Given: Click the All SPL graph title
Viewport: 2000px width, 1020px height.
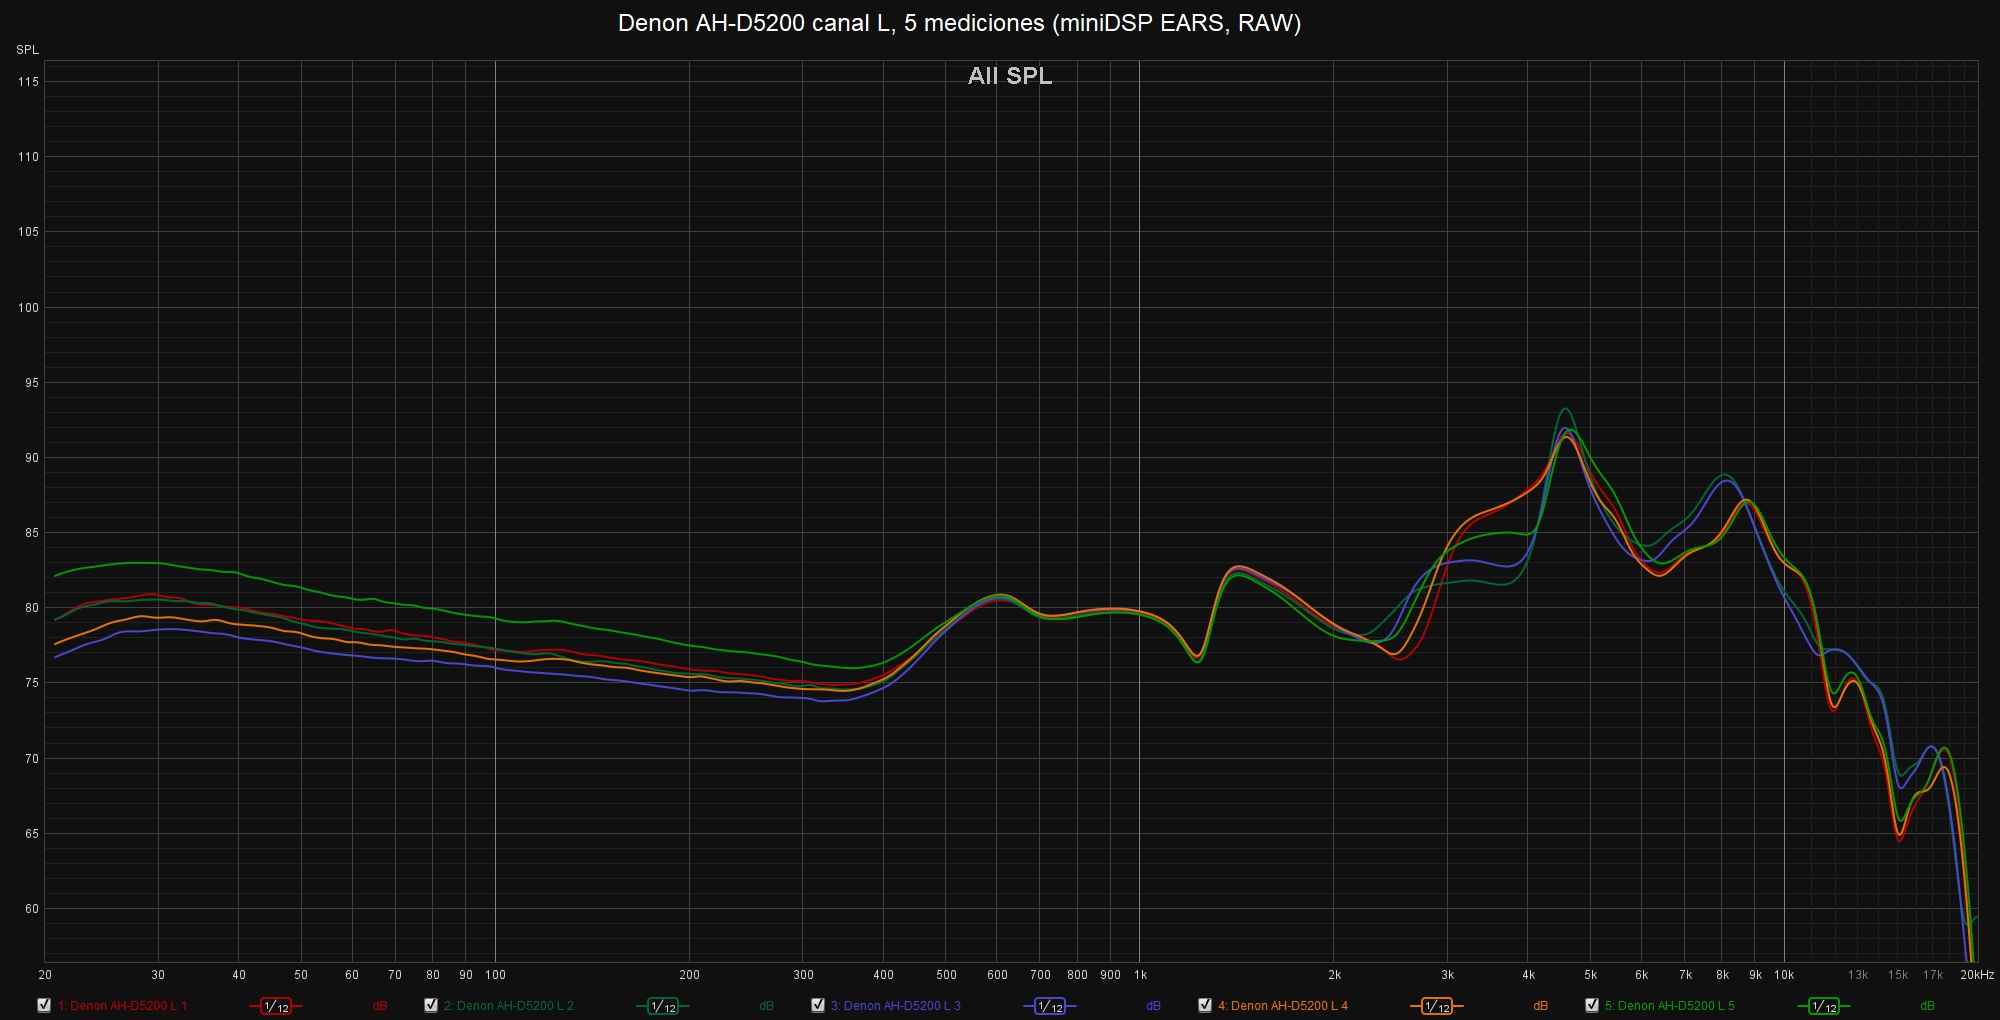Looking at the screenshot, I should [1009, 76].
